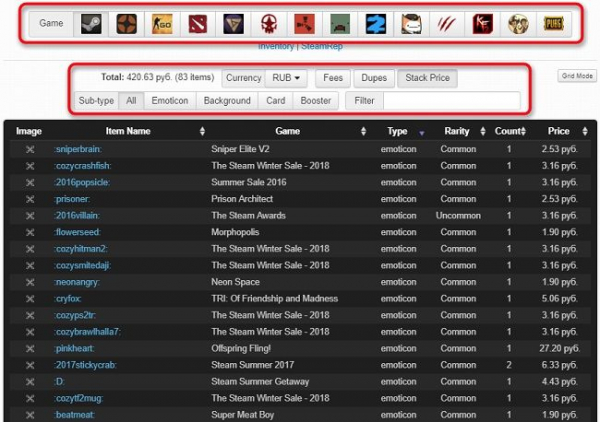The width and height of the screenshot is (600, 422).
Task: Open the :cozyps2tr: item link
Action: [x=75, y=315]
